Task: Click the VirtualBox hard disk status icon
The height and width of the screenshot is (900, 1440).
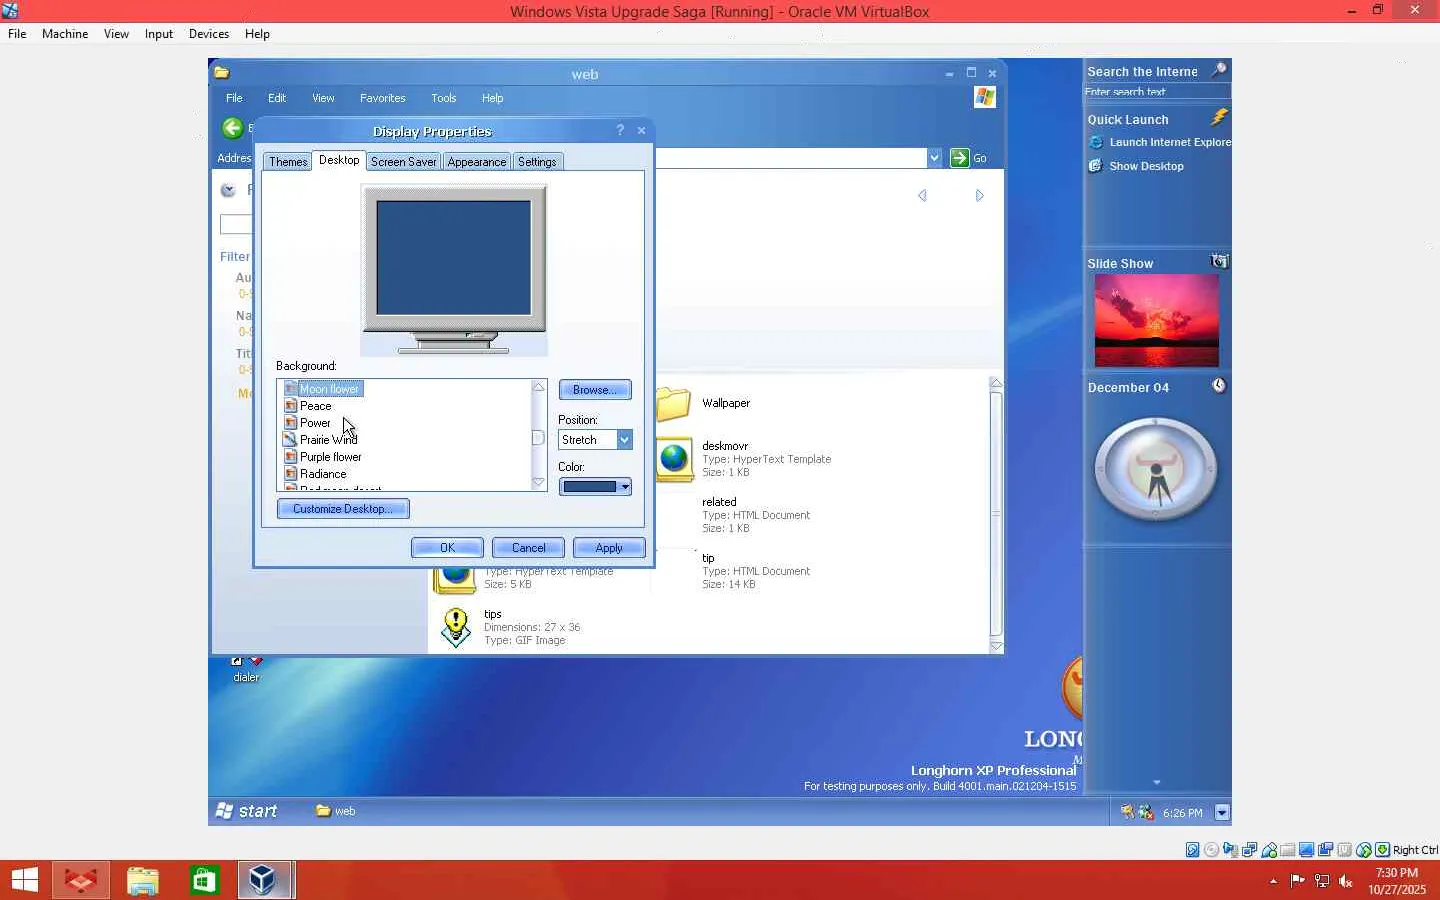Action: [x=1193, y=850]
